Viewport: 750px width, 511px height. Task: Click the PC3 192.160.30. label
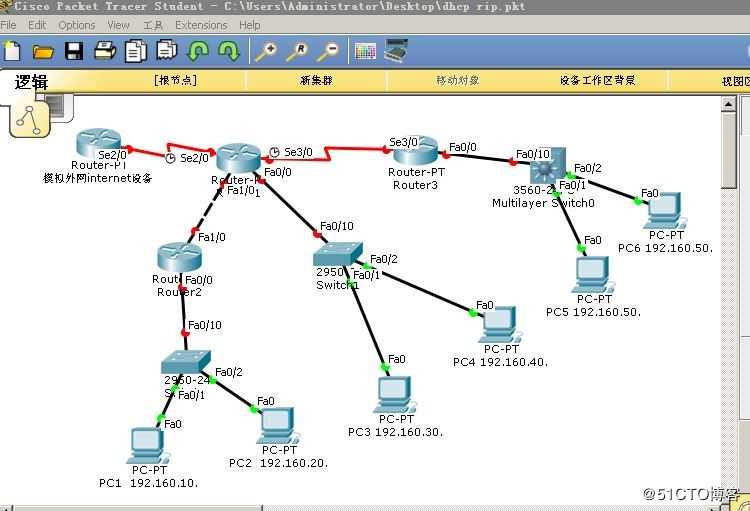395,432
